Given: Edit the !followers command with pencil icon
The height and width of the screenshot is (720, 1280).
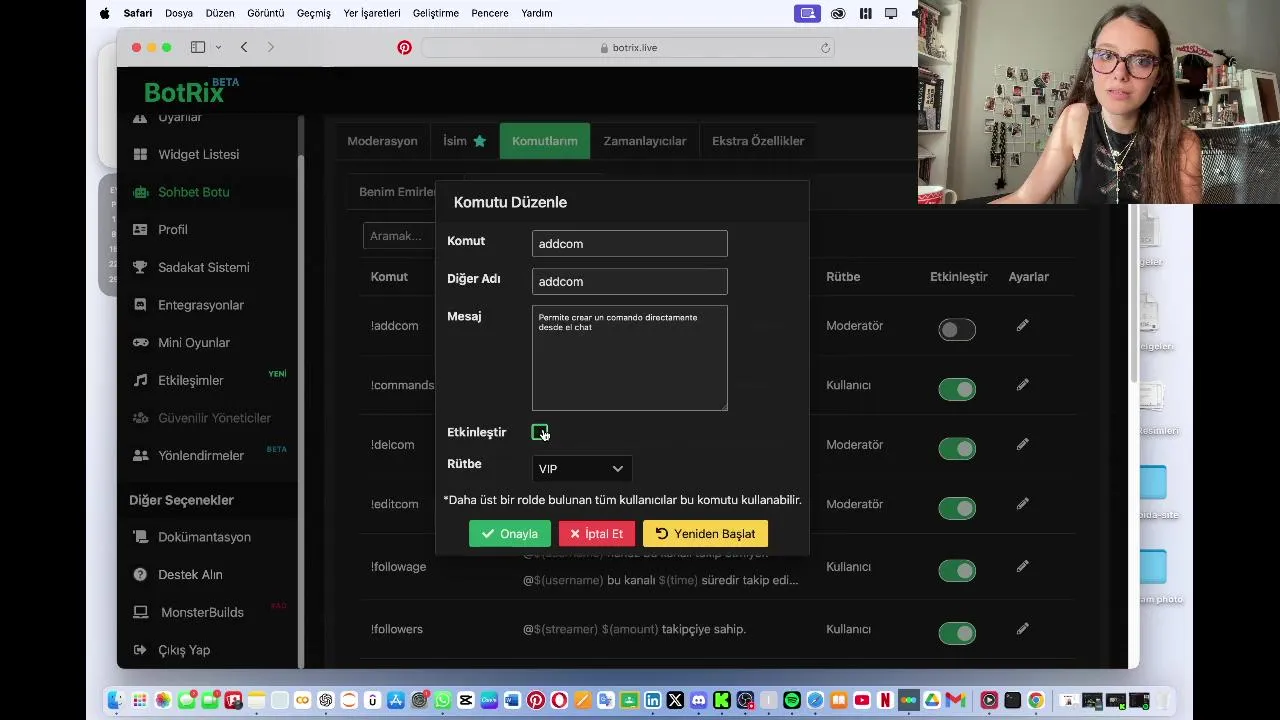Looking at the screenshot, I should click(x=1022, y=629).
